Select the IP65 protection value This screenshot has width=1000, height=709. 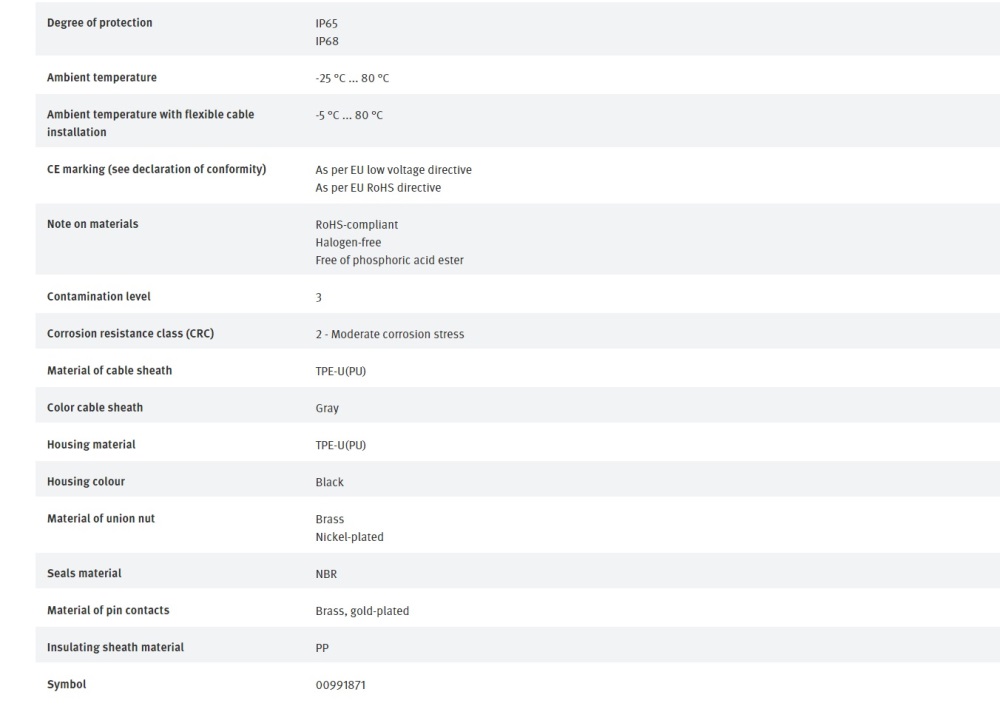pyautogui.click(x=327, y=23)
